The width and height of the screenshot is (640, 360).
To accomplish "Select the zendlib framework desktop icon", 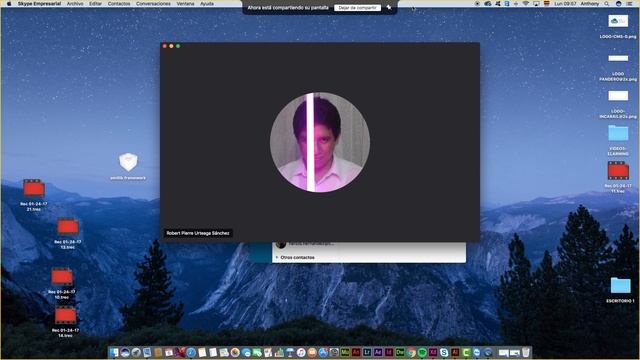I will coord(128,167).
